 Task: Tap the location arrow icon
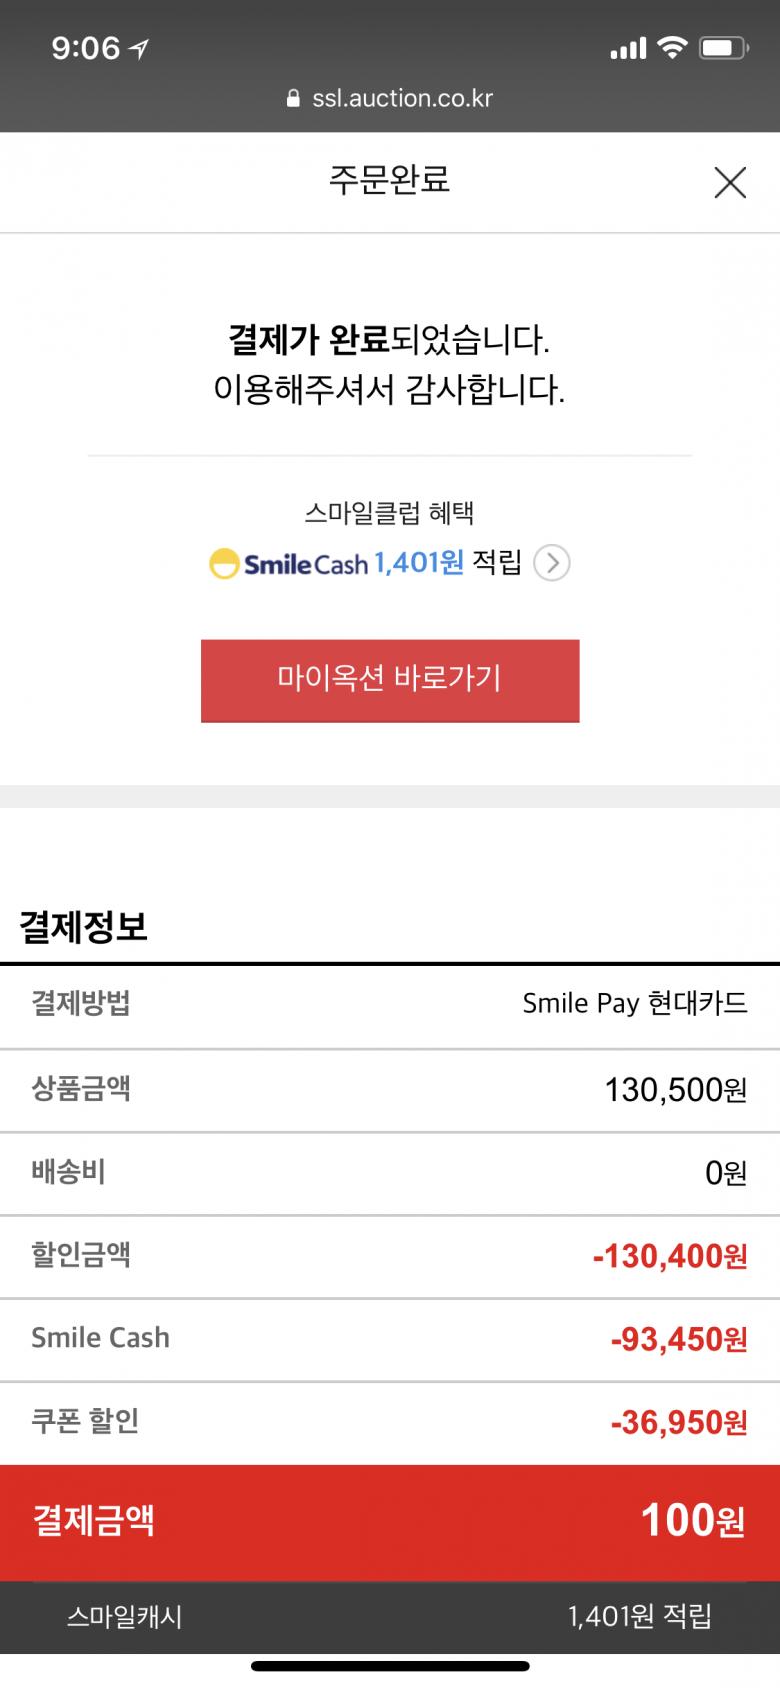pyautogui.click(x=139, y=48)
